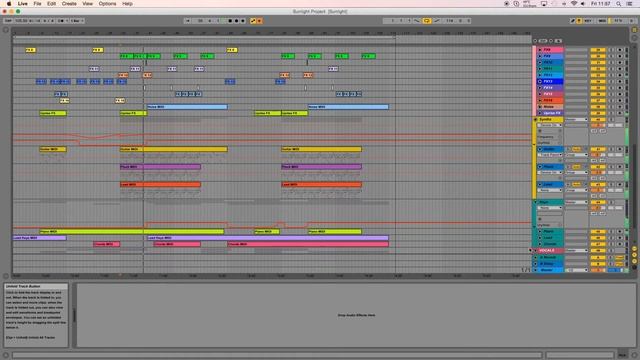
Task: Toggle the MIDI map mode switch
Action: (602, 20)
